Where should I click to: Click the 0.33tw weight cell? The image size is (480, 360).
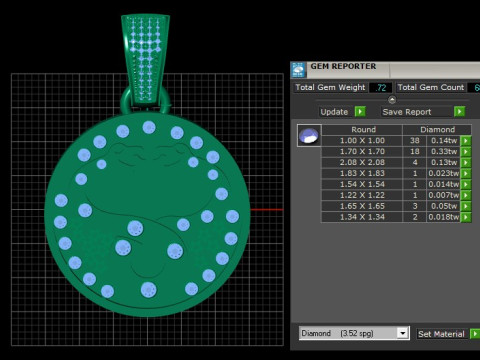tap(444, 152)
